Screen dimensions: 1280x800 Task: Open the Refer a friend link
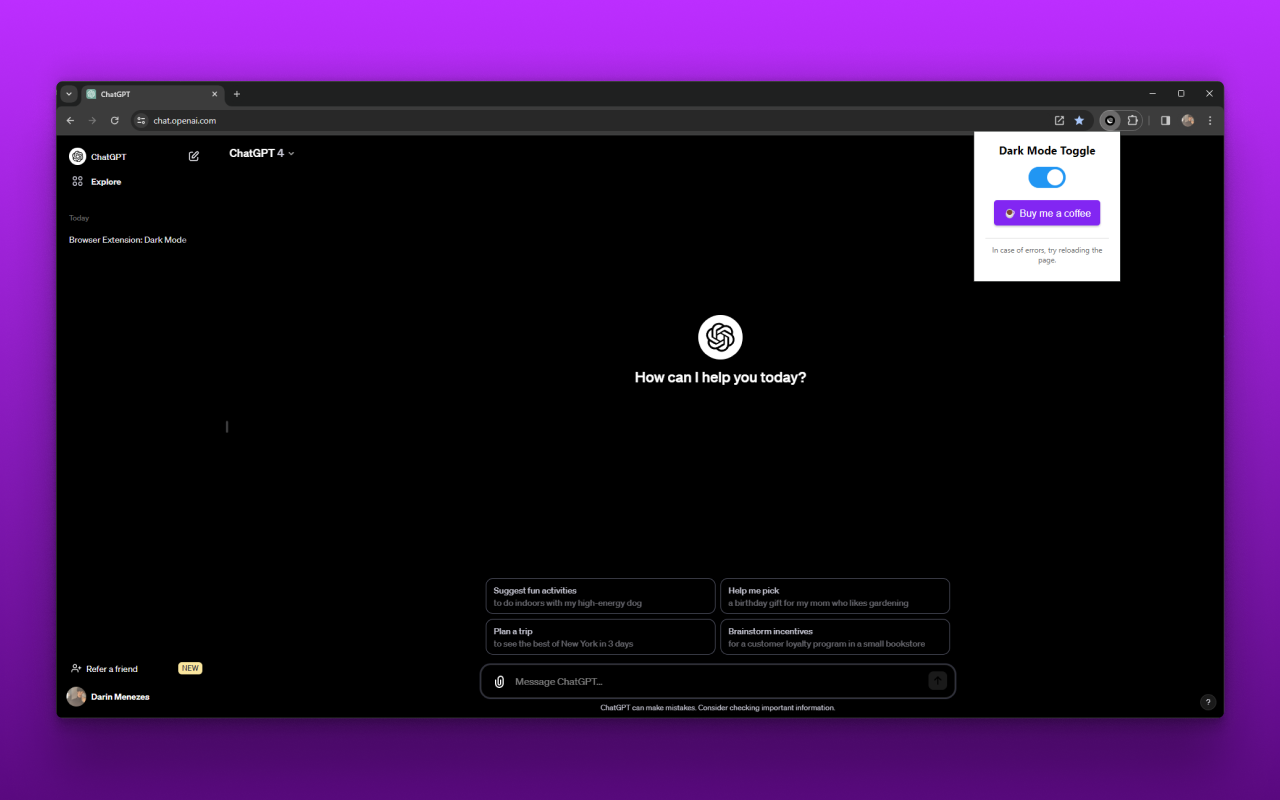coord(112,669)
